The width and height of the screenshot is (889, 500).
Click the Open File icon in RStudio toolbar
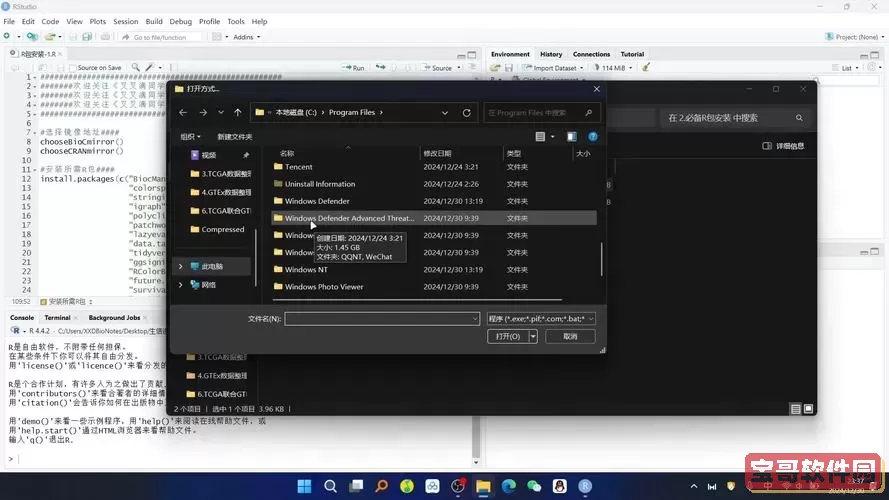(50, 37)
